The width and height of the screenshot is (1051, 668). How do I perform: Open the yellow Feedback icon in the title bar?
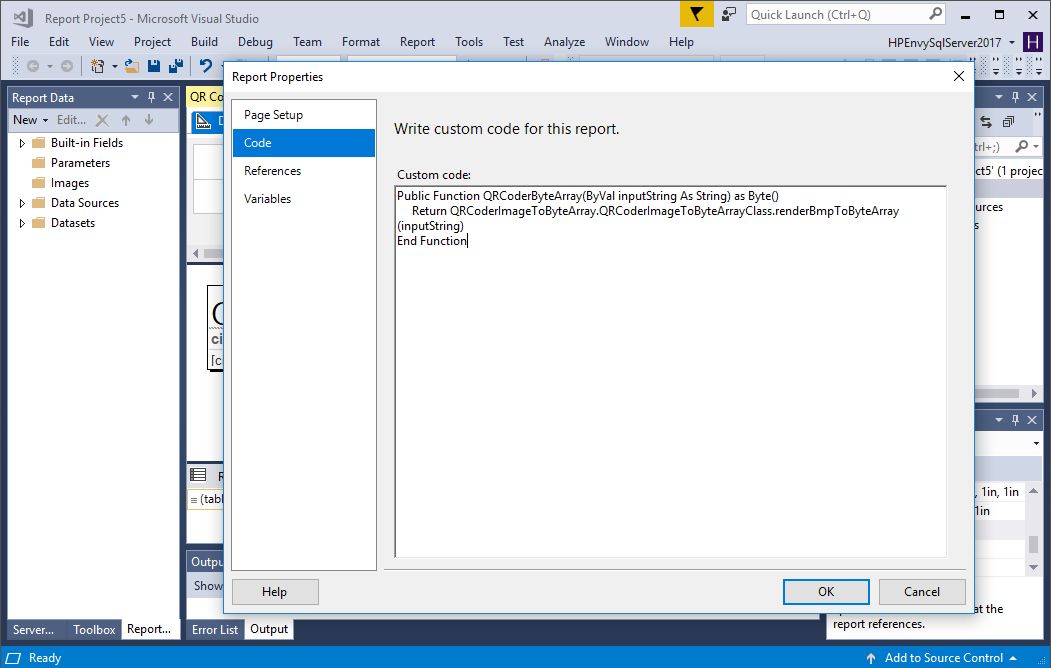point(698,14)
